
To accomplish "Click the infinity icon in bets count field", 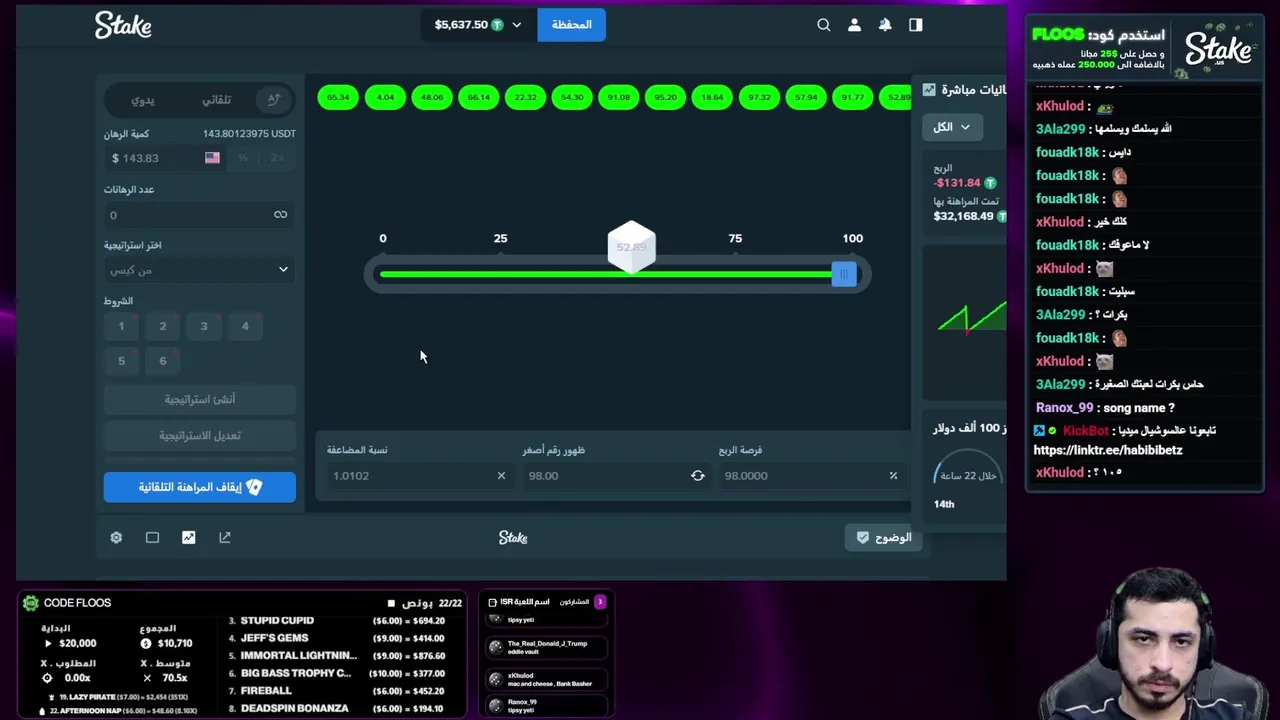I will 280,215.
